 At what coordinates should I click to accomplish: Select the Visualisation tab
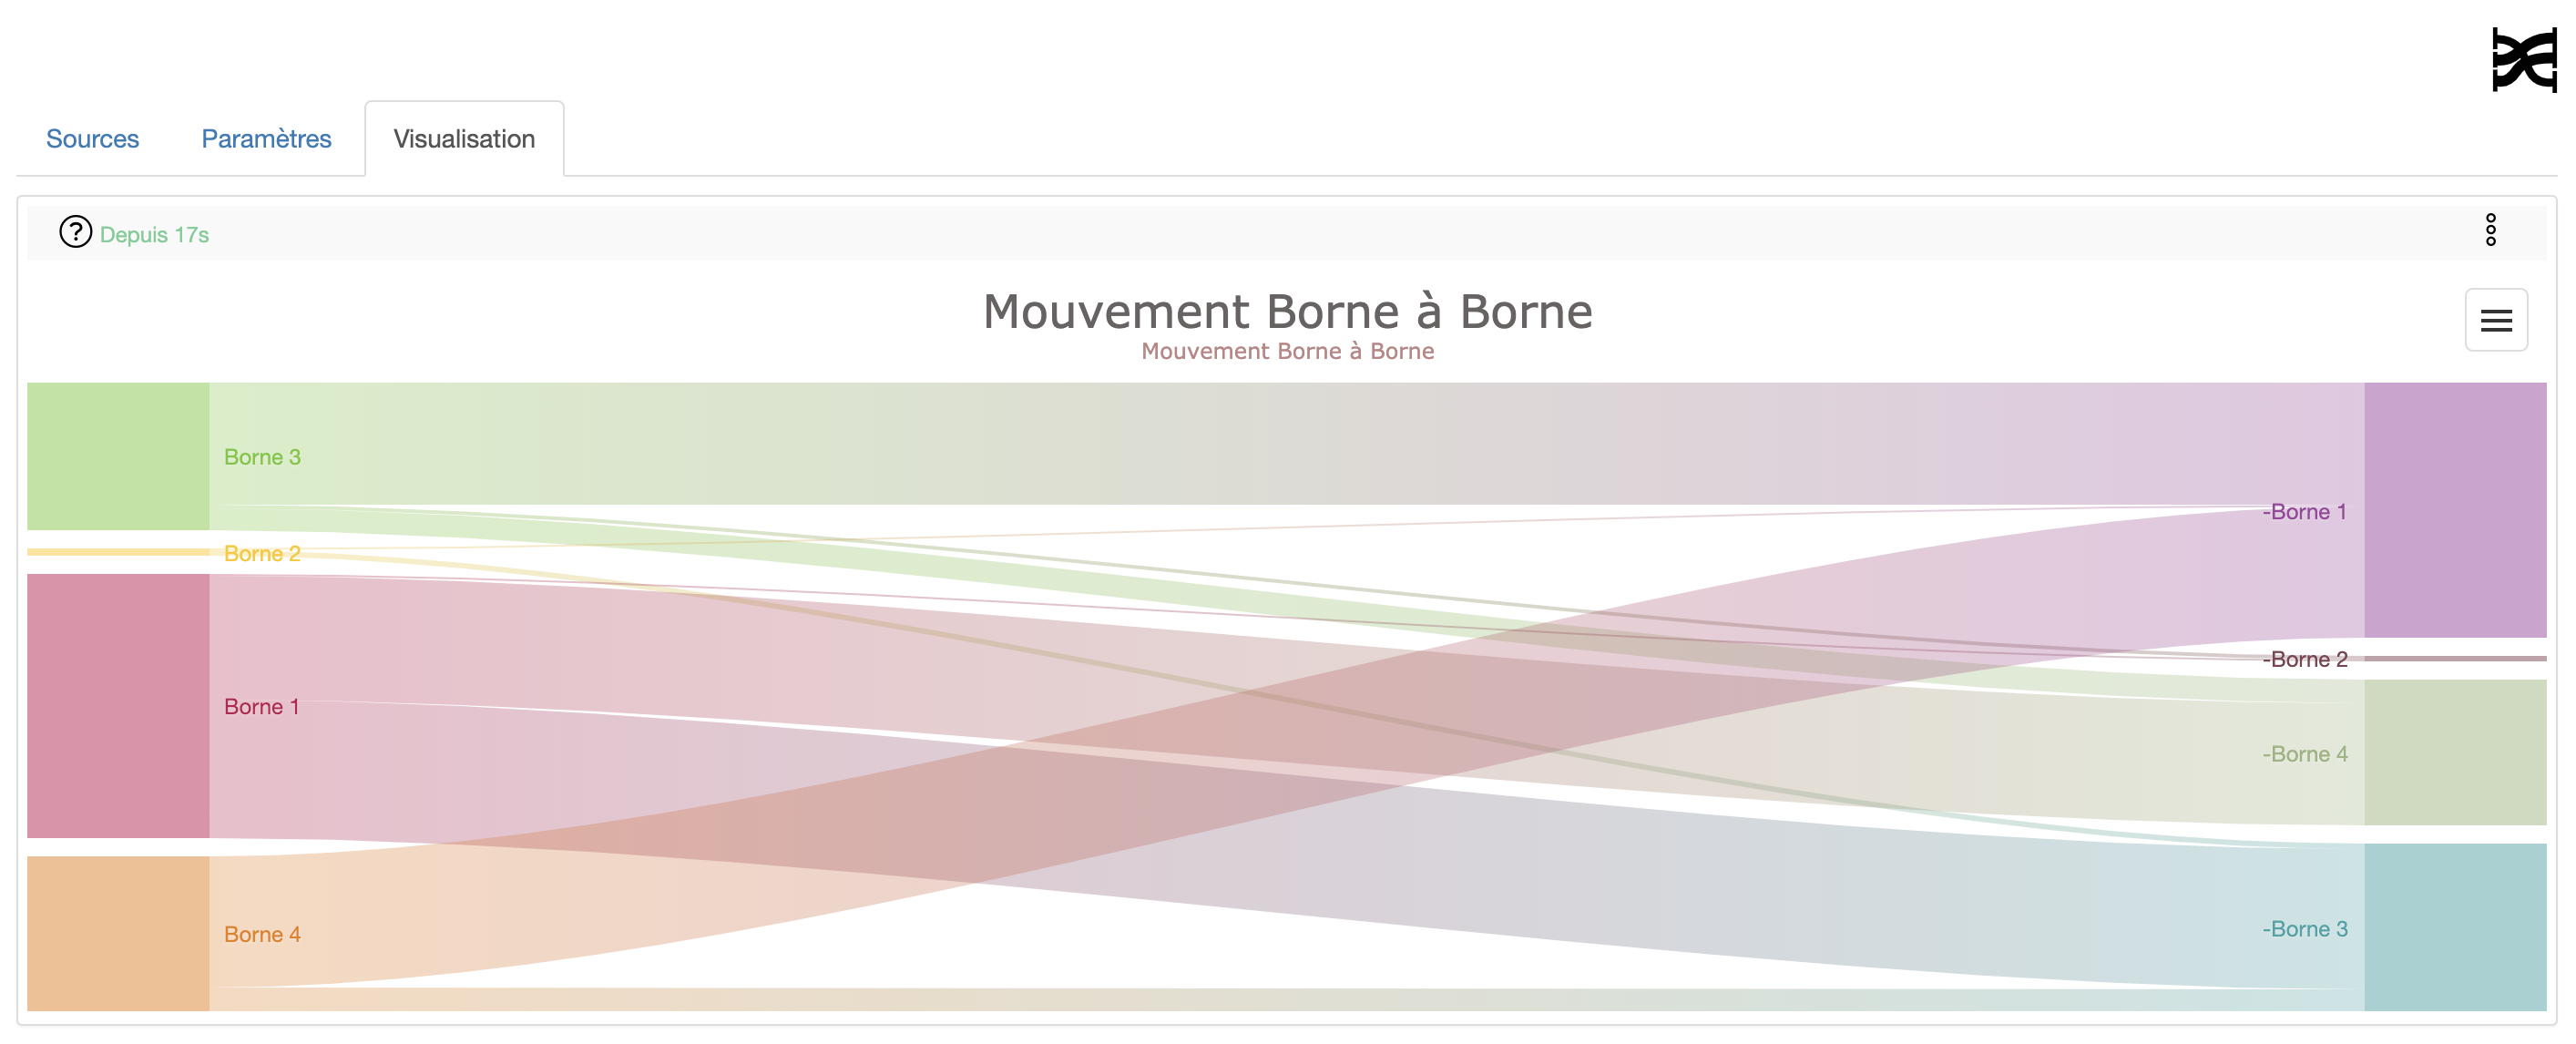(464, 139)
